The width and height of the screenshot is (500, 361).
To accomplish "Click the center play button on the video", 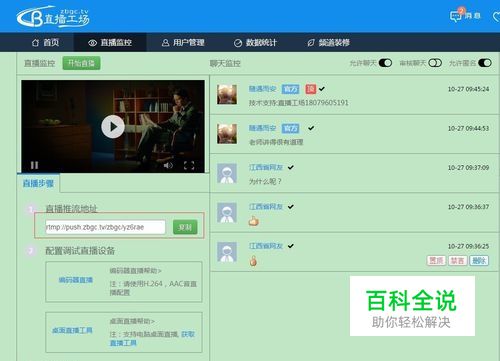I will (x=113, y=127).
